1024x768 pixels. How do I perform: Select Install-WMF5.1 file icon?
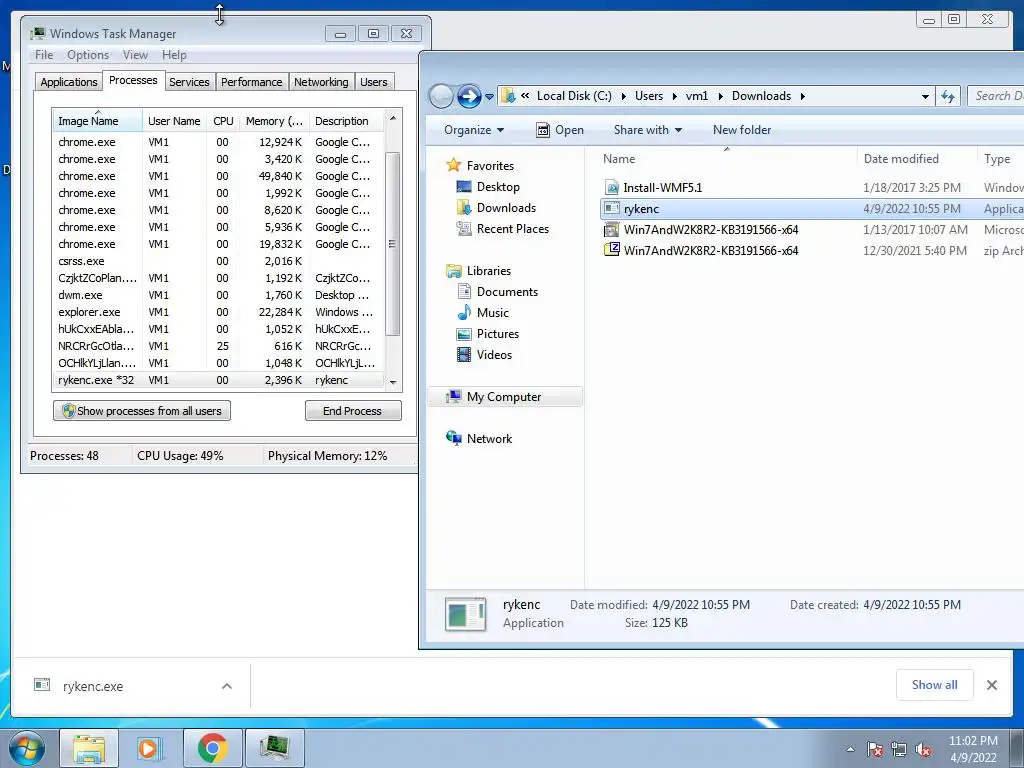click(x=612, y=188)
